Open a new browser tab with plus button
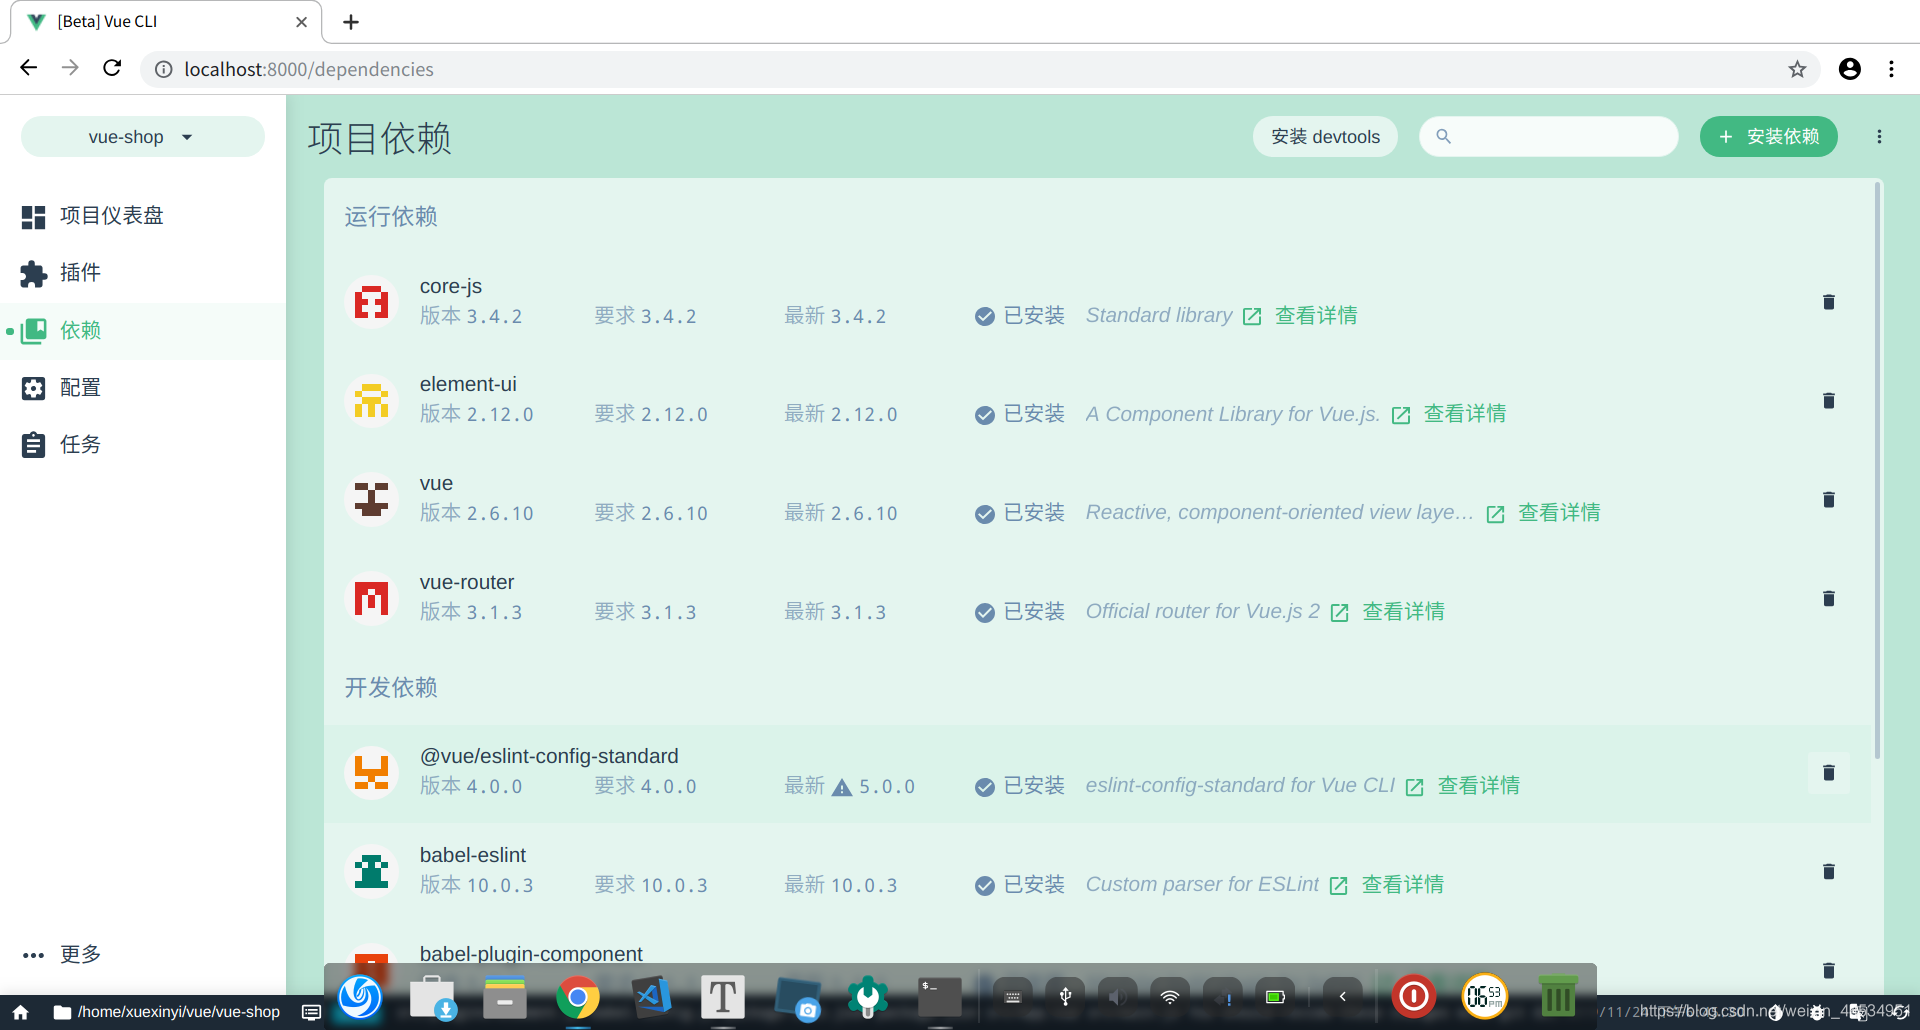The height and width of the screenshot is (1030, 1920). (x=351, y=22)
